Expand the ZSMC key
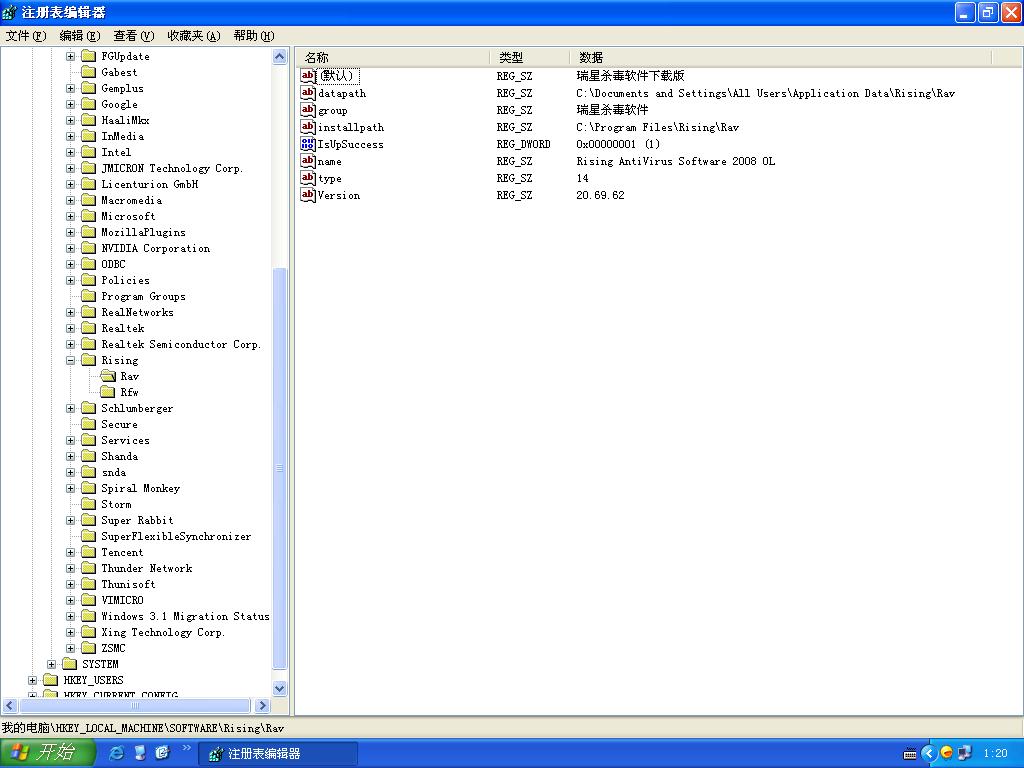Image resolution: width=1024 pixels, height=768 pixels. pos(71,648)
